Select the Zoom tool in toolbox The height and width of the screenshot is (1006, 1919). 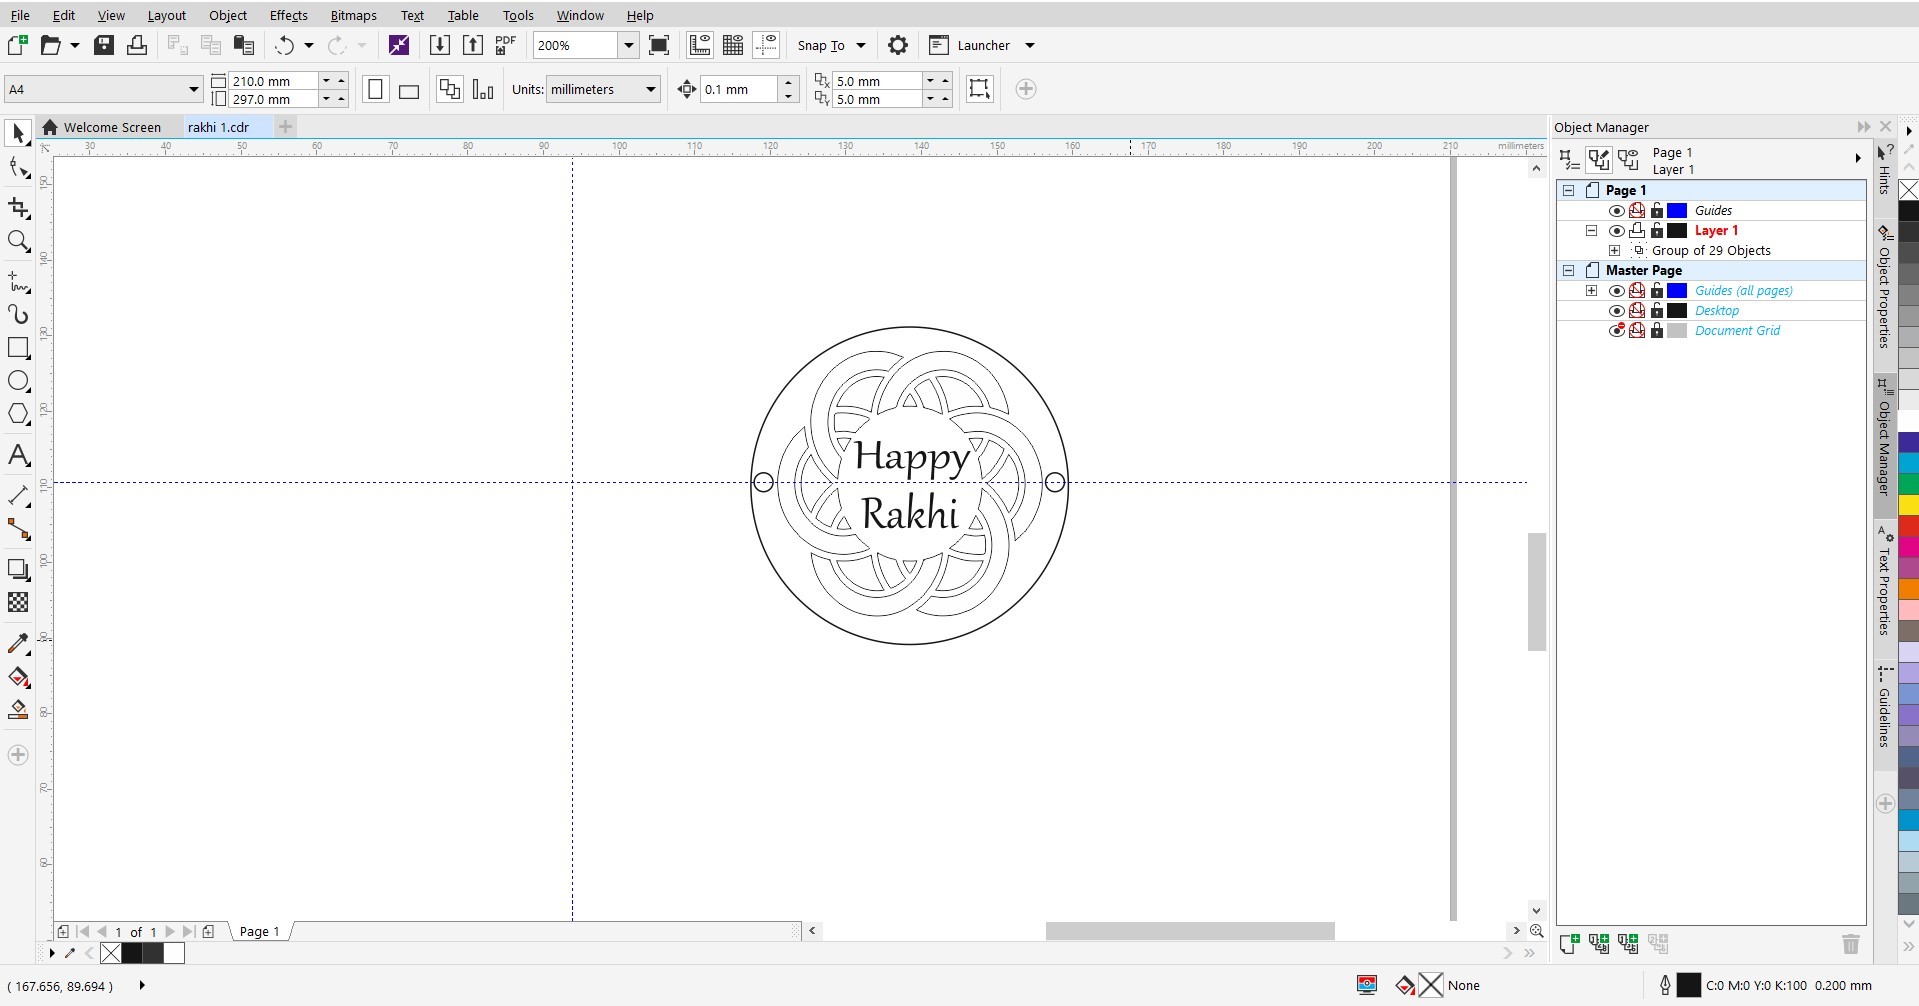[x=18, y=241]
